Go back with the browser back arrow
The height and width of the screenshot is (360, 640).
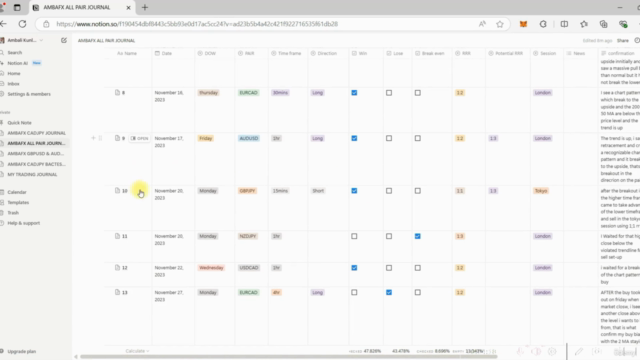pyautogui.click(x=3, y=24)
